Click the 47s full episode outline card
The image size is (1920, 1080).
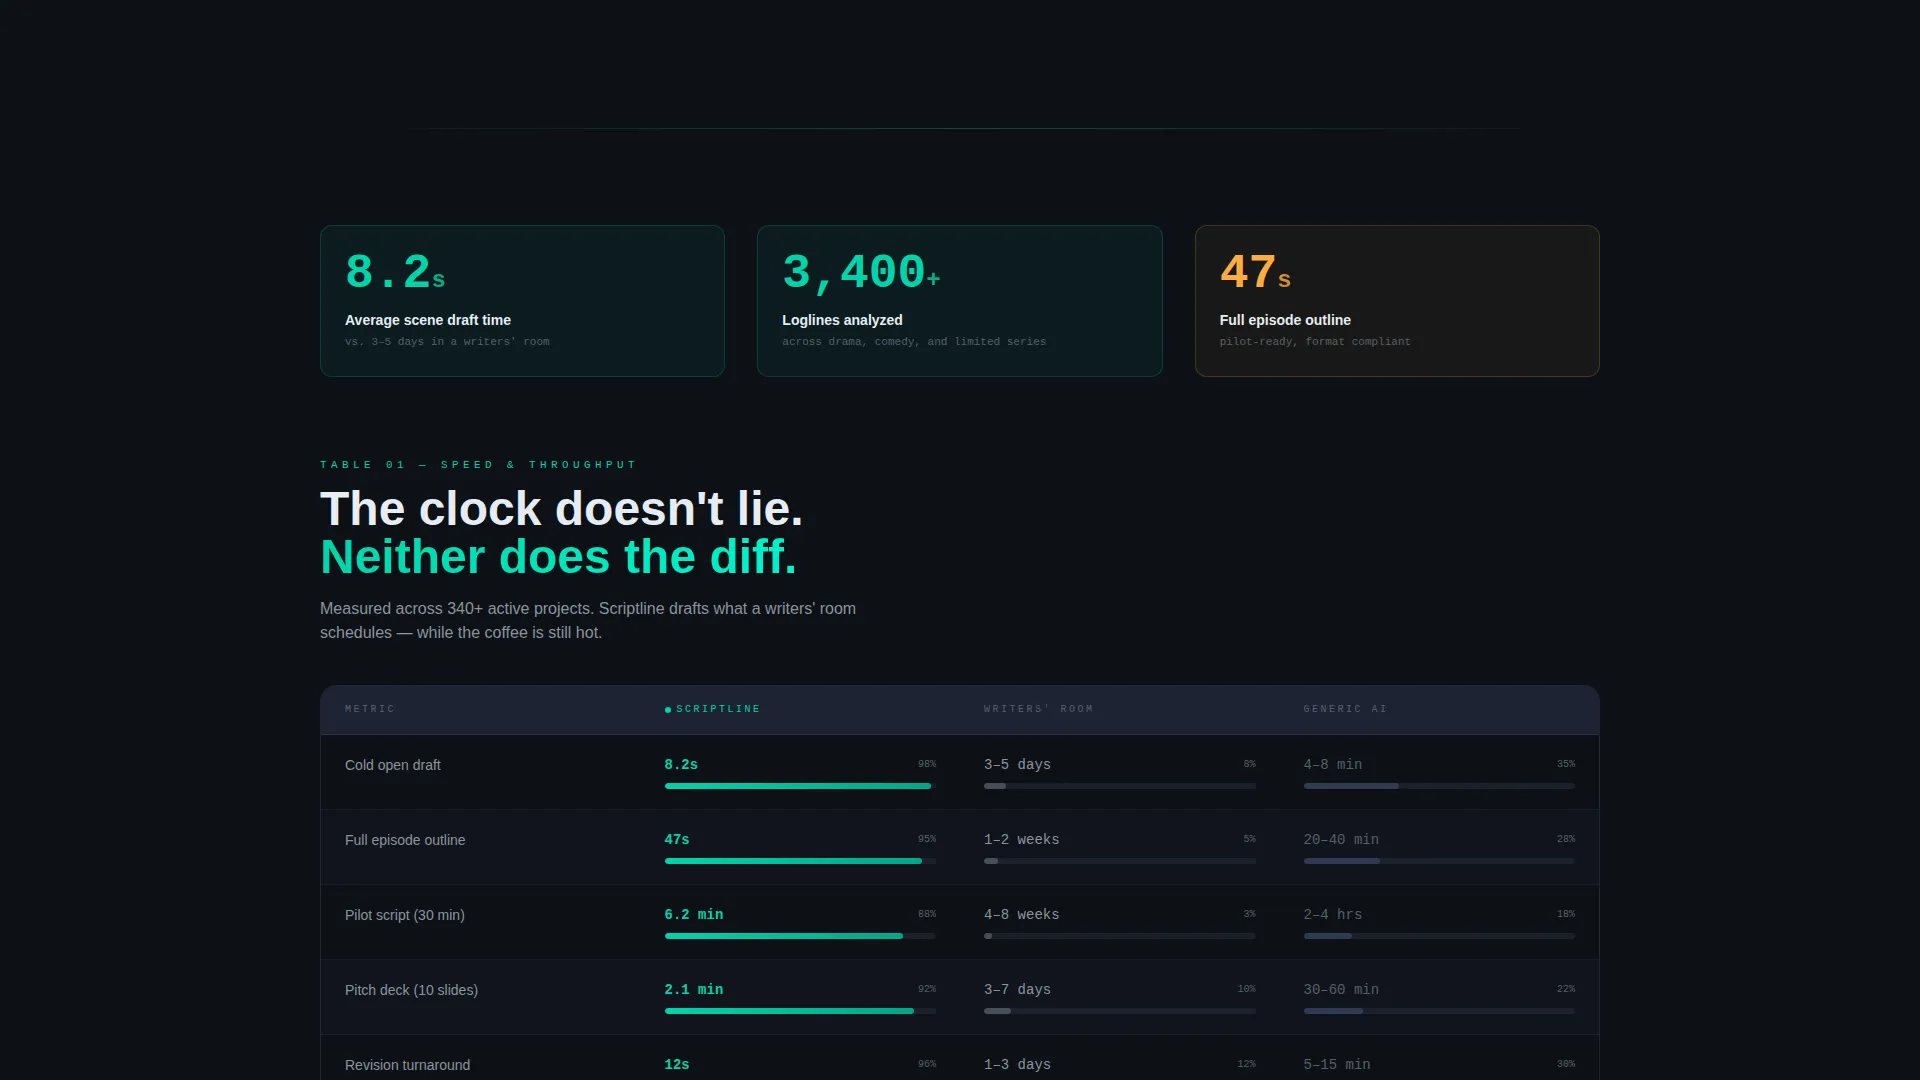(x=1397, y=301)
